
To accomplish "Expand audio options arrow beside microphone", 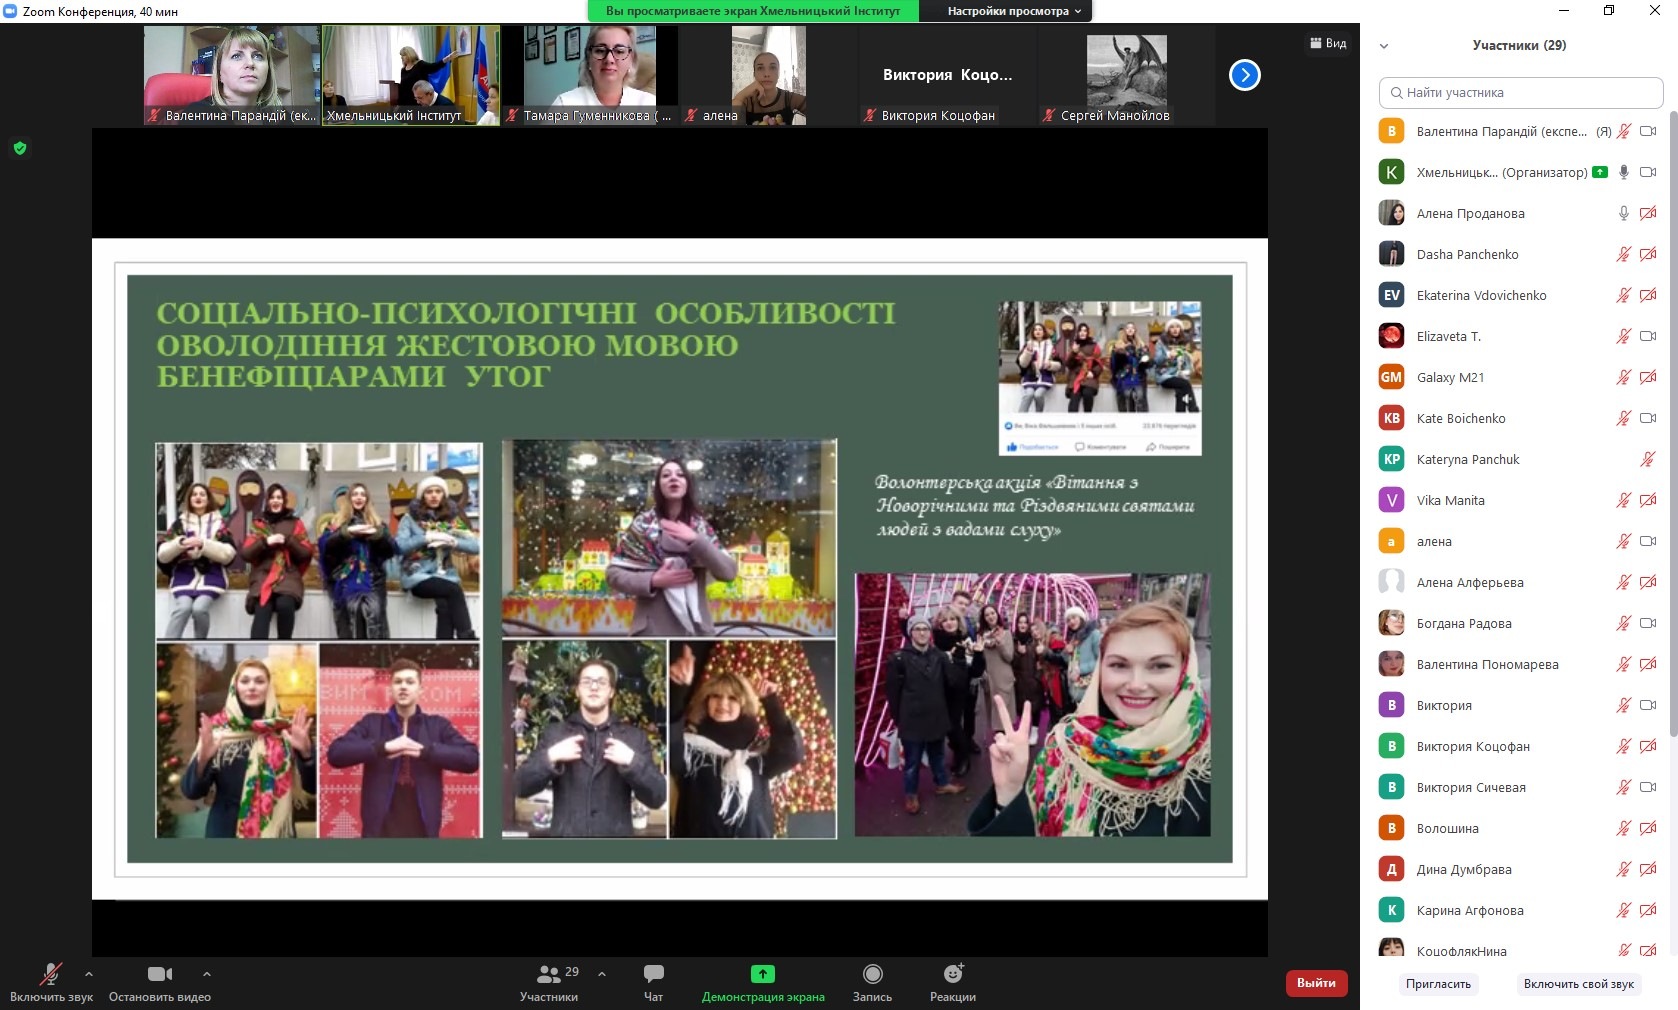I will coord(89,973).
